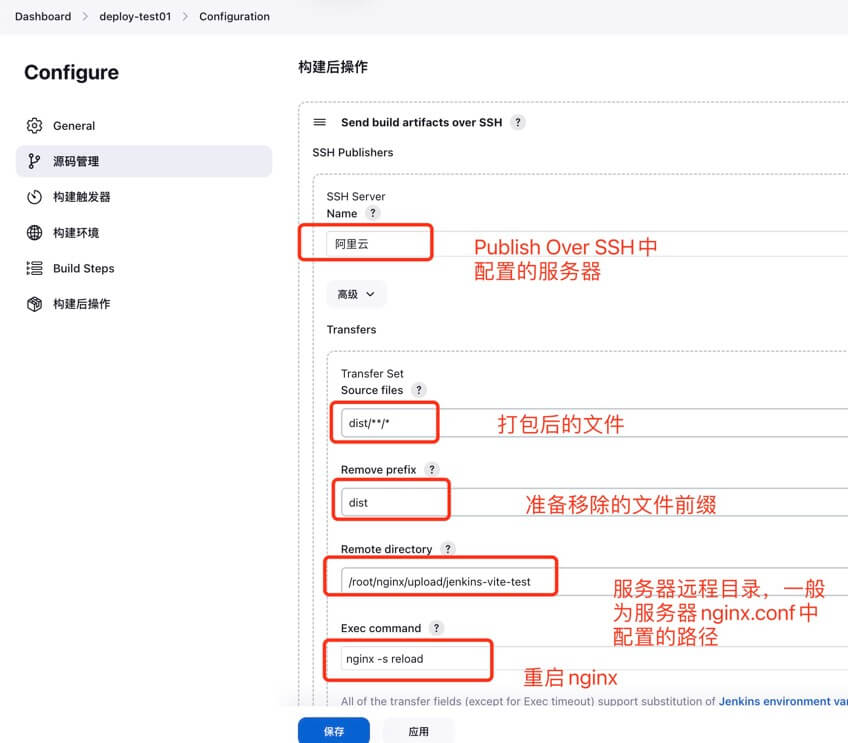This screenshot has width=848, height=743.
Task: Click the 应用 apply button
Action: [418, 731]
